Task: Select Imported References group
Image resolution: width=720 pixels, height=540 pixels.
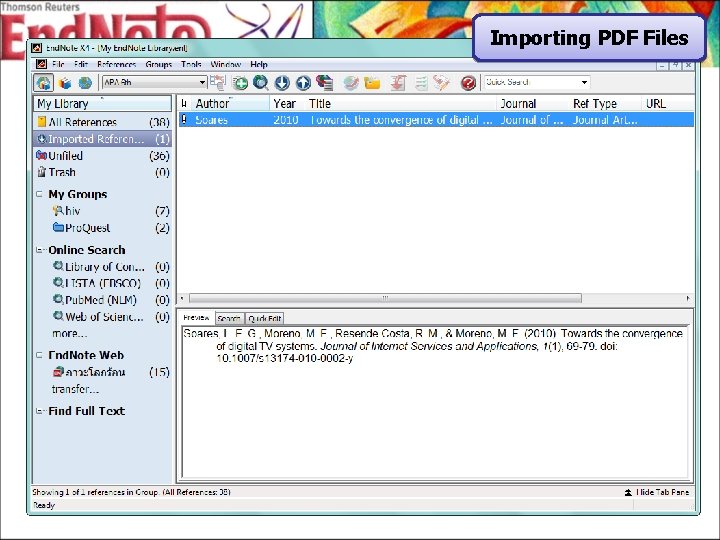Action: point(102,139)
